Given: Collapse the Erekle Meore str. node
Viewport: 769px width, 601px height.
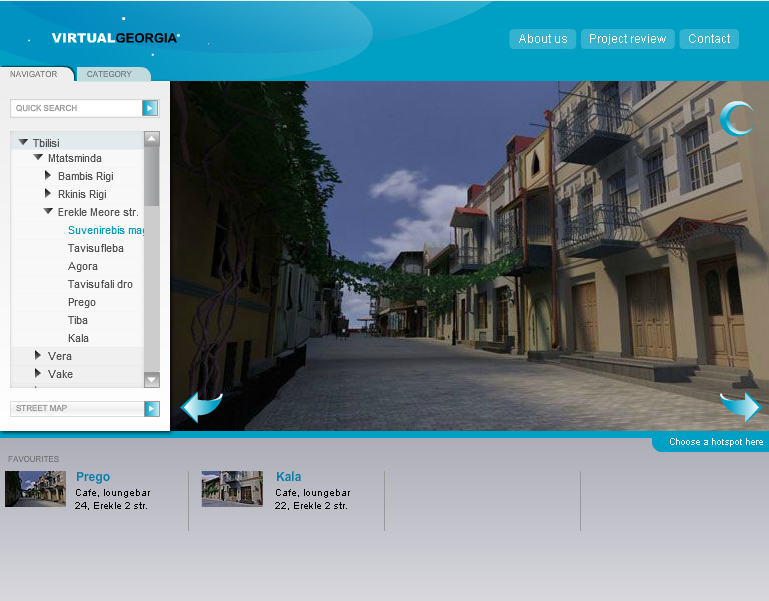Looking at the screenshot, I should tap(48, 211).
